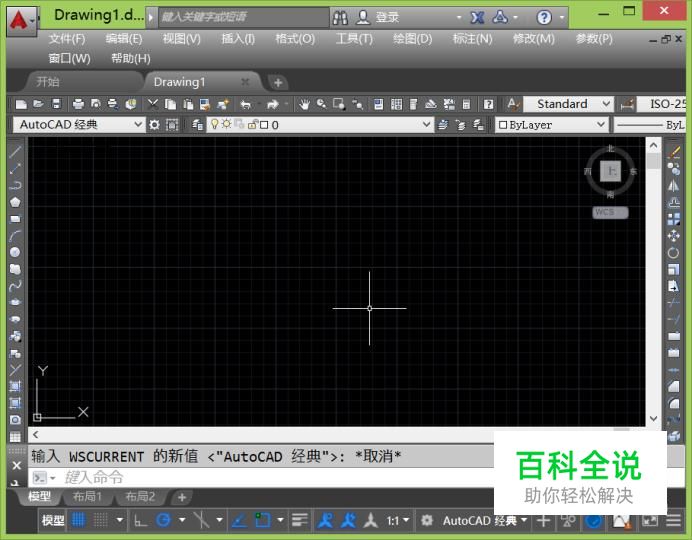The image size is (692, 540).
Task: Pick the Circle drawing tool
Action: [x=15, y=252]
